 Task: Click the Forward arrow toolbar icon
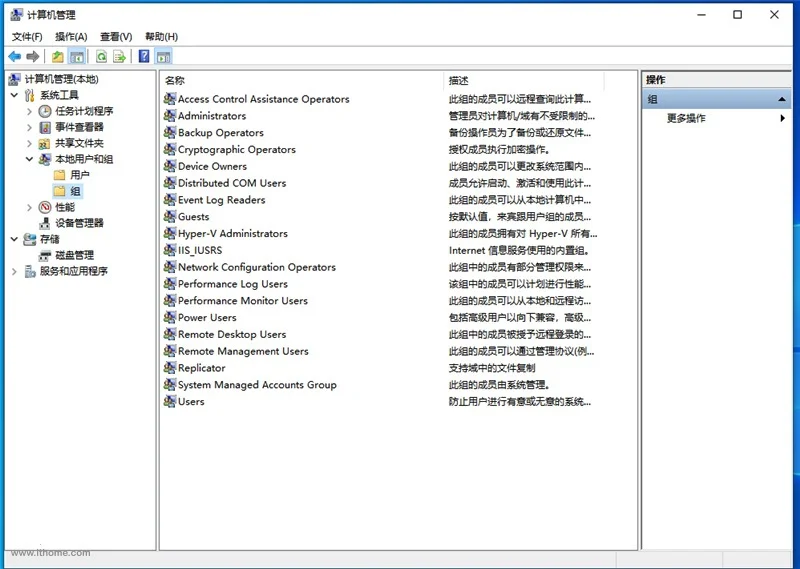click(33, 56)
